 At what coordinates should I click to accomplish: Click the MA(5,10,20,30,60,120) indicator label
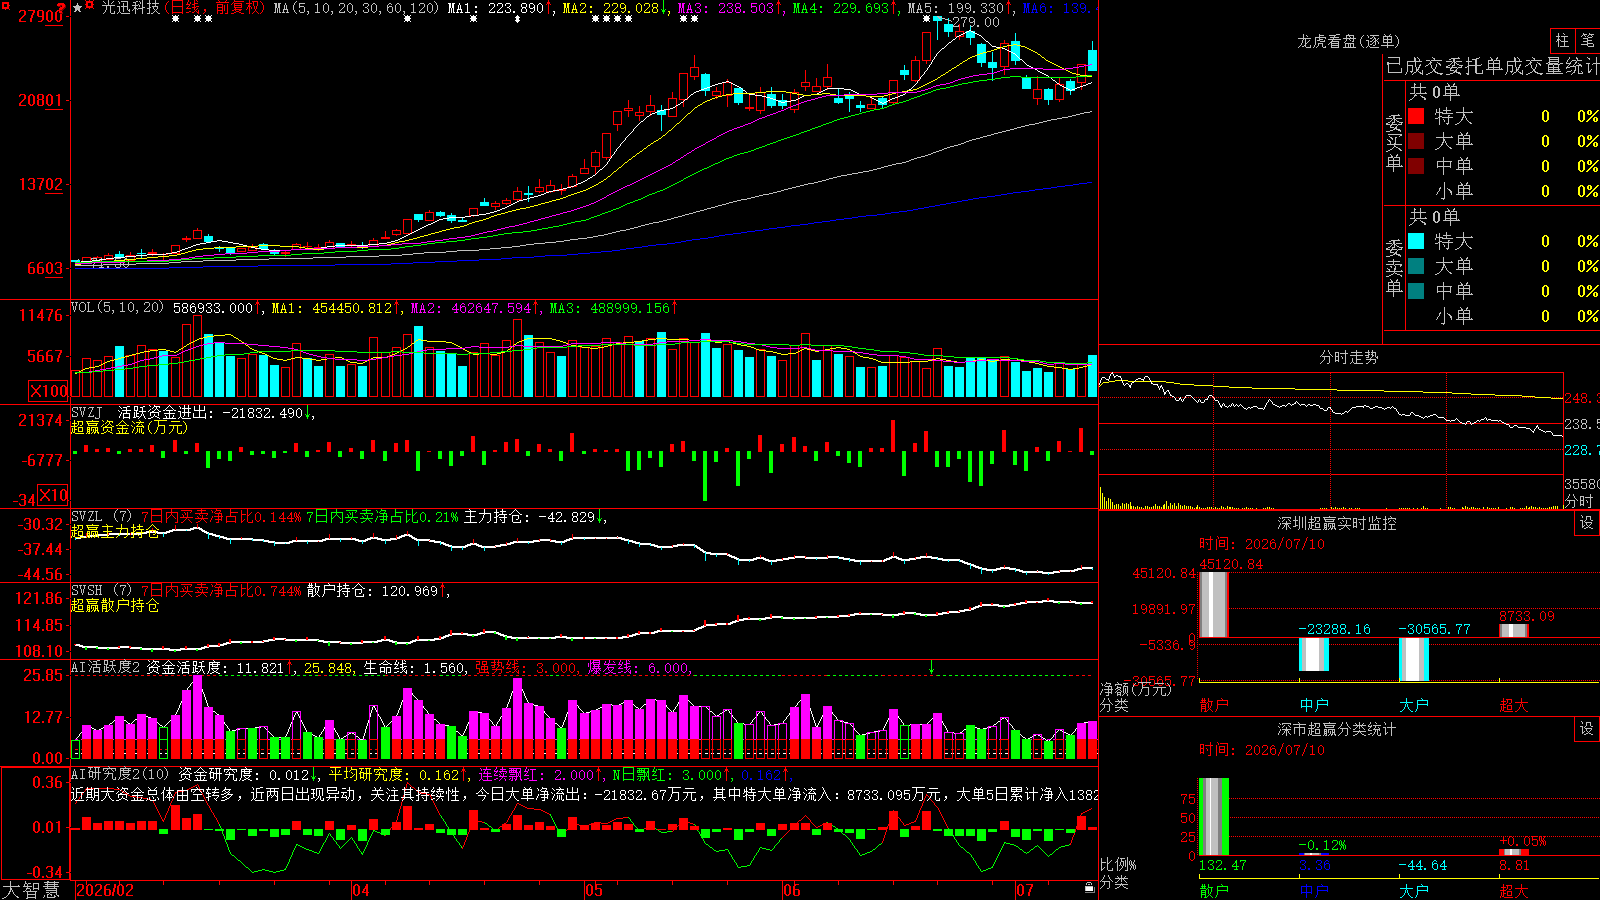(x=356, y=8)
